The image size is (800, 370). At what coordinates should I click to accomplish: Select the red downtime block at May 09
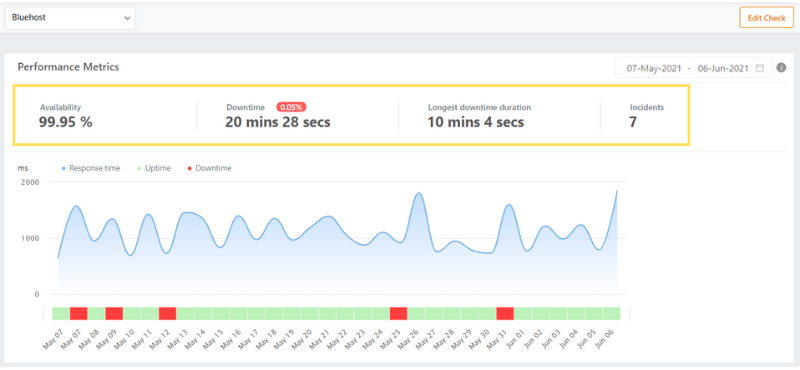(x=114, y=313)
